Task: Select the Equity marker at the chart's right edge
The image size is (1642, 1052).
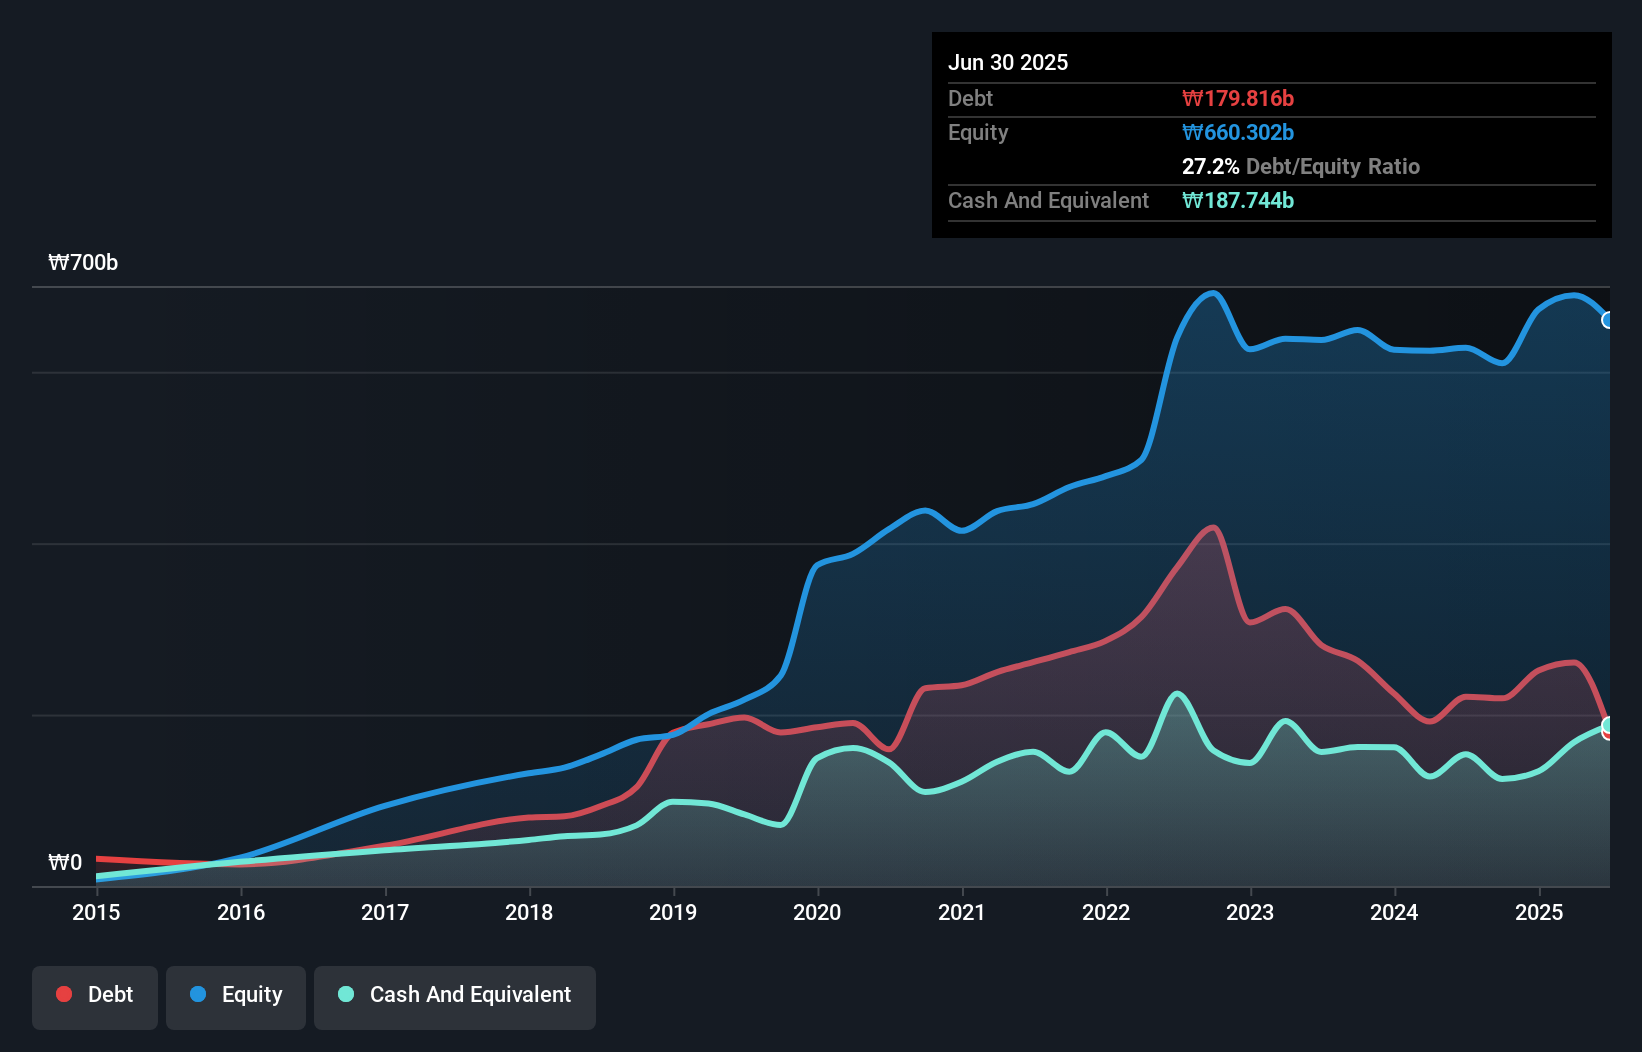Action: (x=1609, y=321)
